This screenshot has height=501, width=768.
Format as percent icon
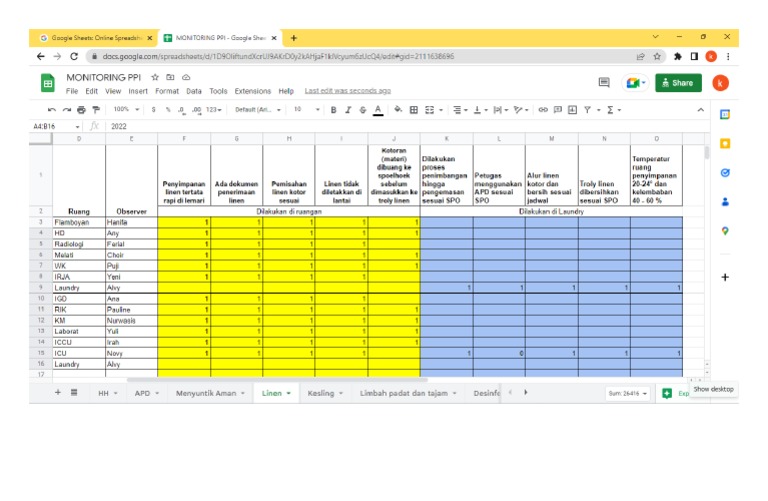[x=168, y=110]
